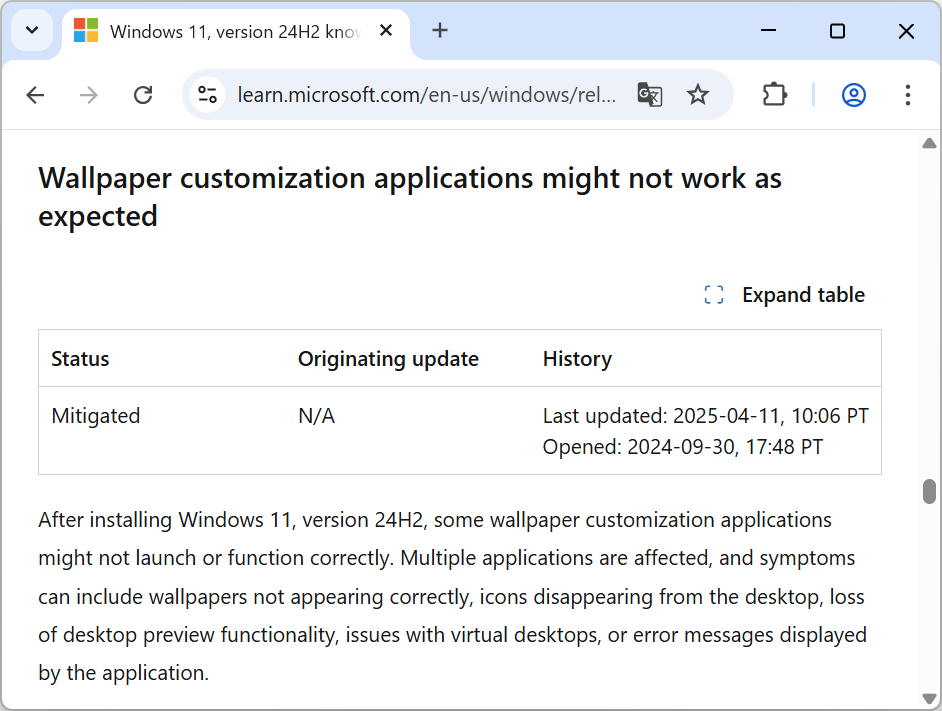
Task: Click the learn.microsoft.com address bar
Action: click(x=425, y=95)
